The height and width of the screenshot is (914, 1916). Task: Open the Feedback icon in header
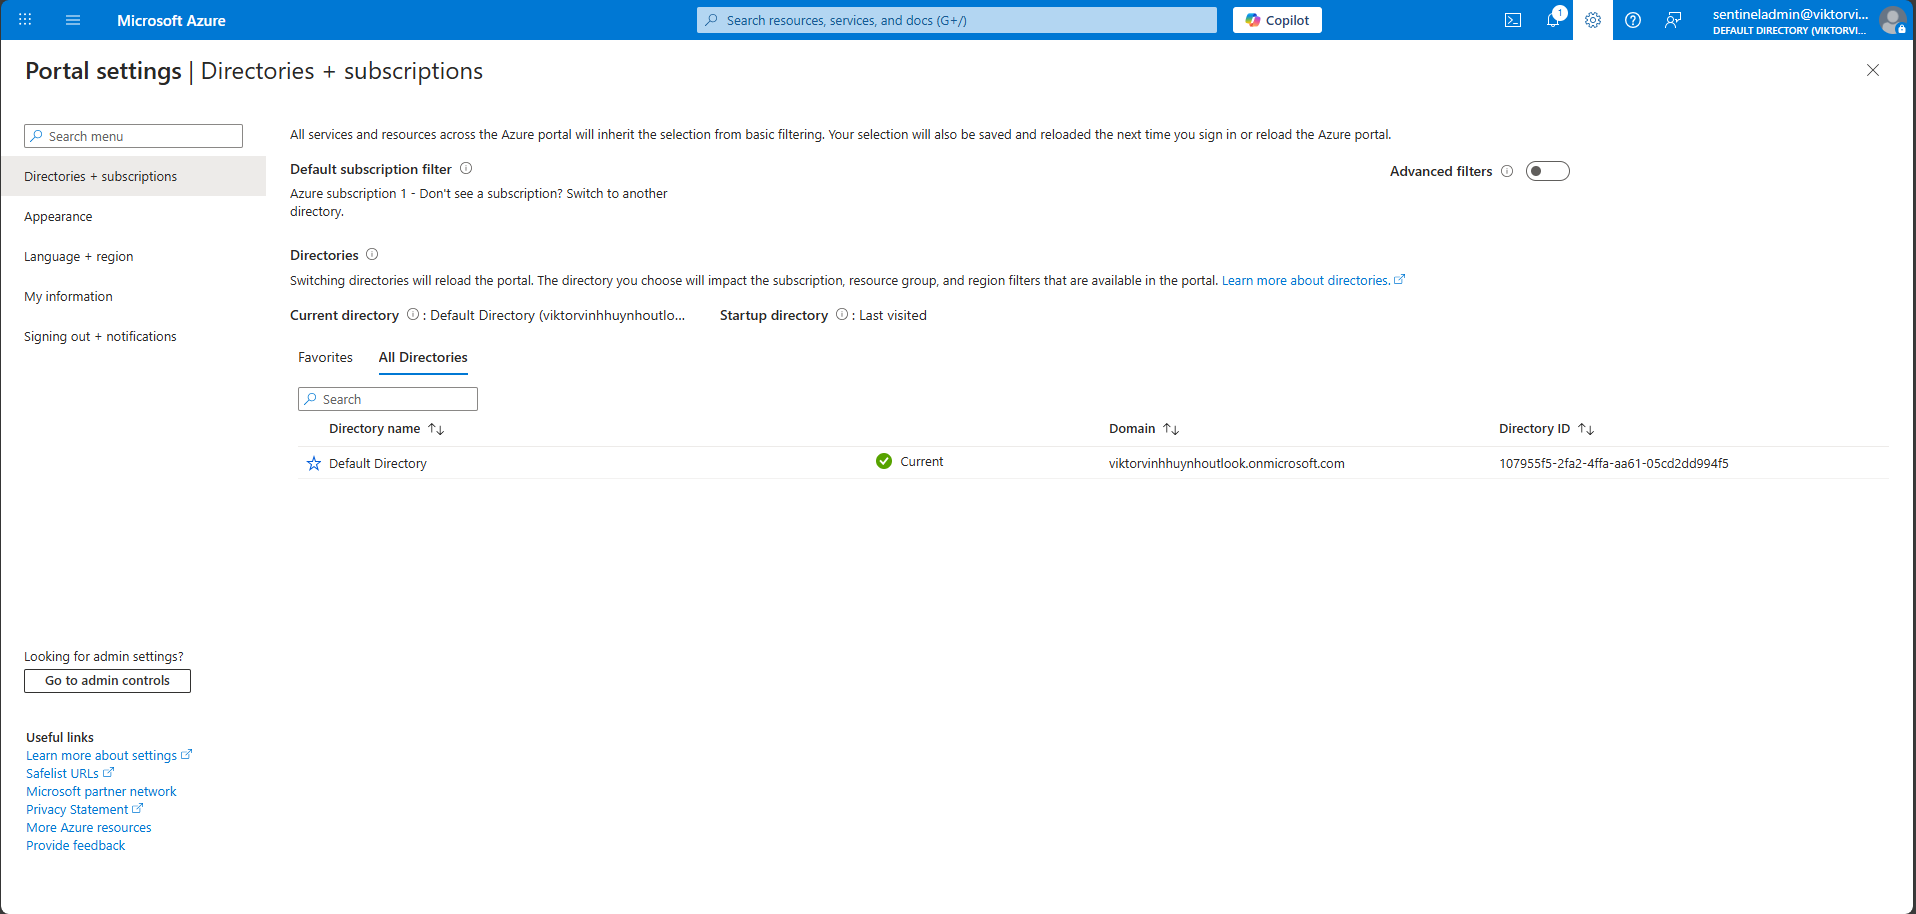point(1673,20)
